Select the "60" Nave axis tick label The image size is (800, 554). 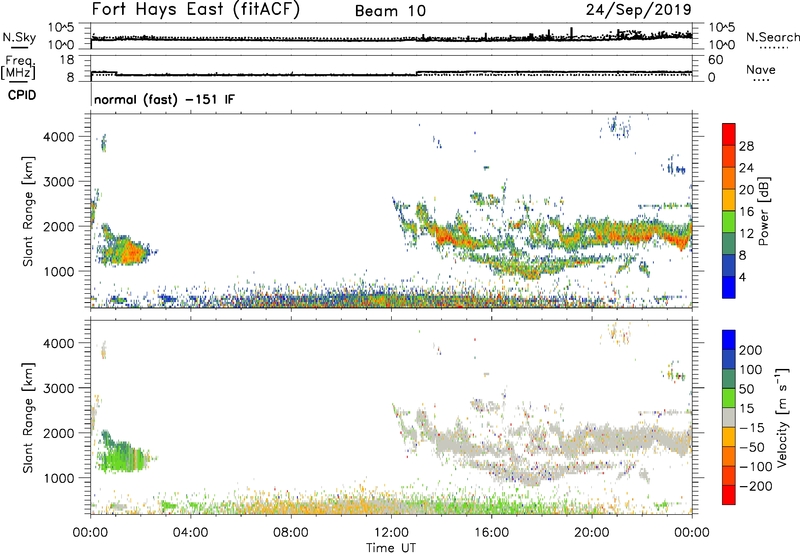click(716, 60)
